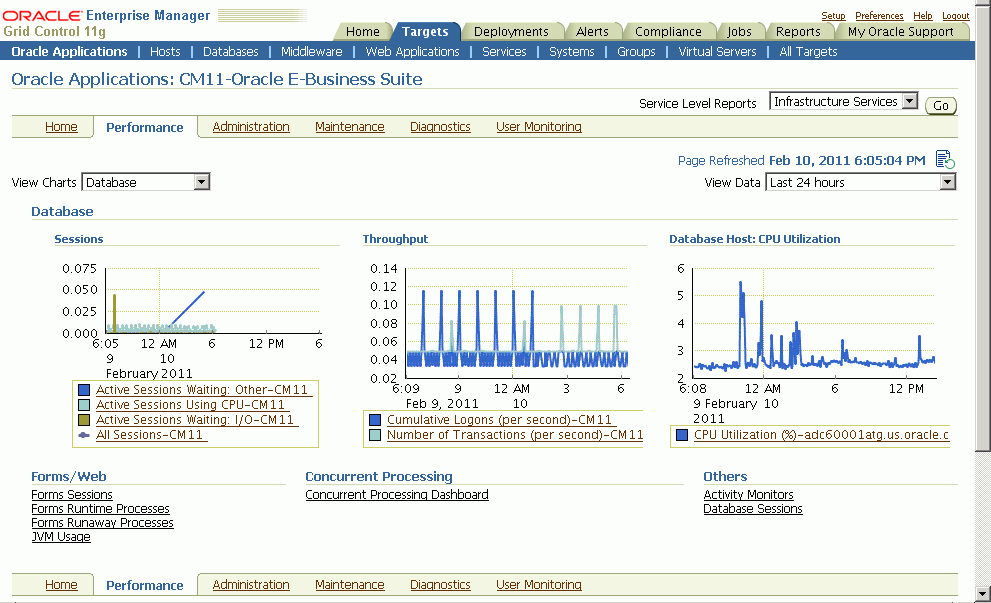Select Services in the targets subnav
Screen dimensions: 991x603
click(504, 52)
